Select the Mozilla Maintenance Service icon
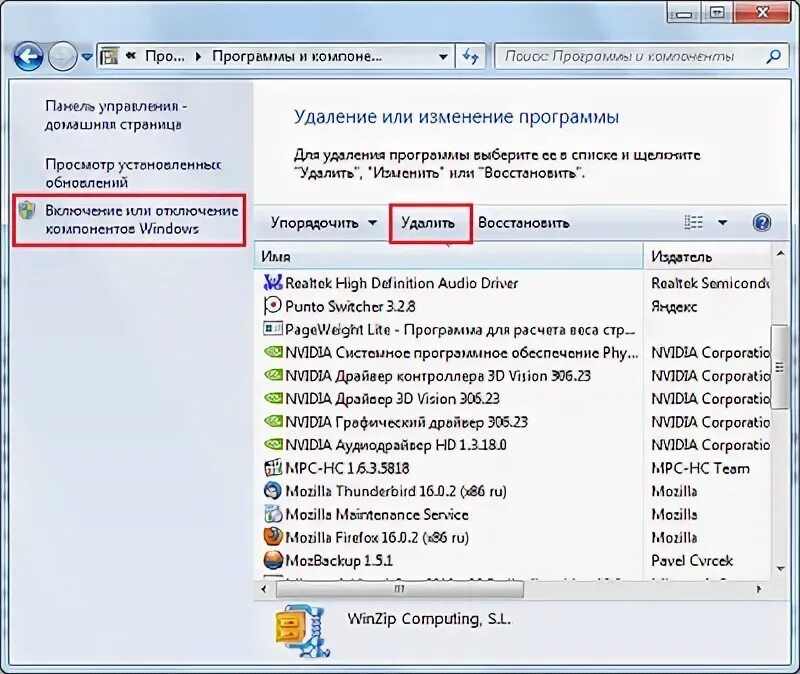The height and width of the screenshot is (674, 800). point(273,514)
